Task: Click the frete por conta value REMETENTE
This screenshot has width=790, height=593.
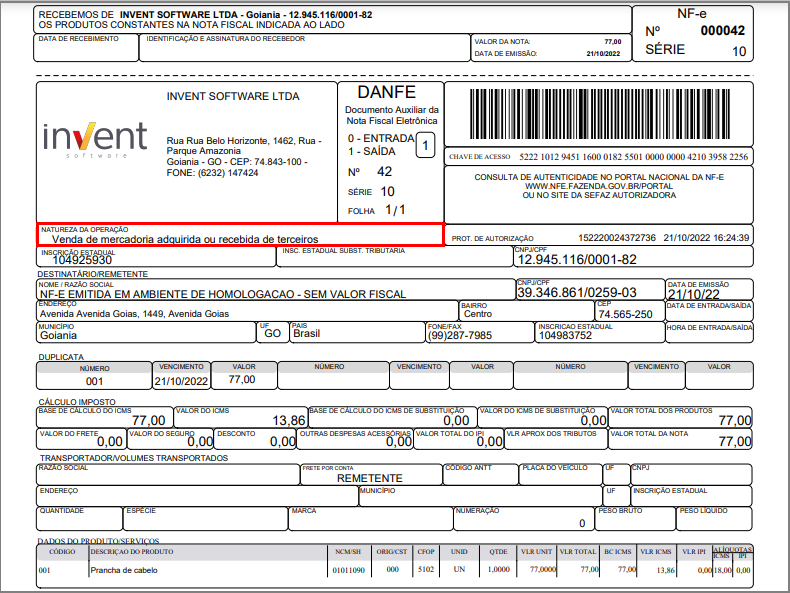Action: click(x=370, y=478)
